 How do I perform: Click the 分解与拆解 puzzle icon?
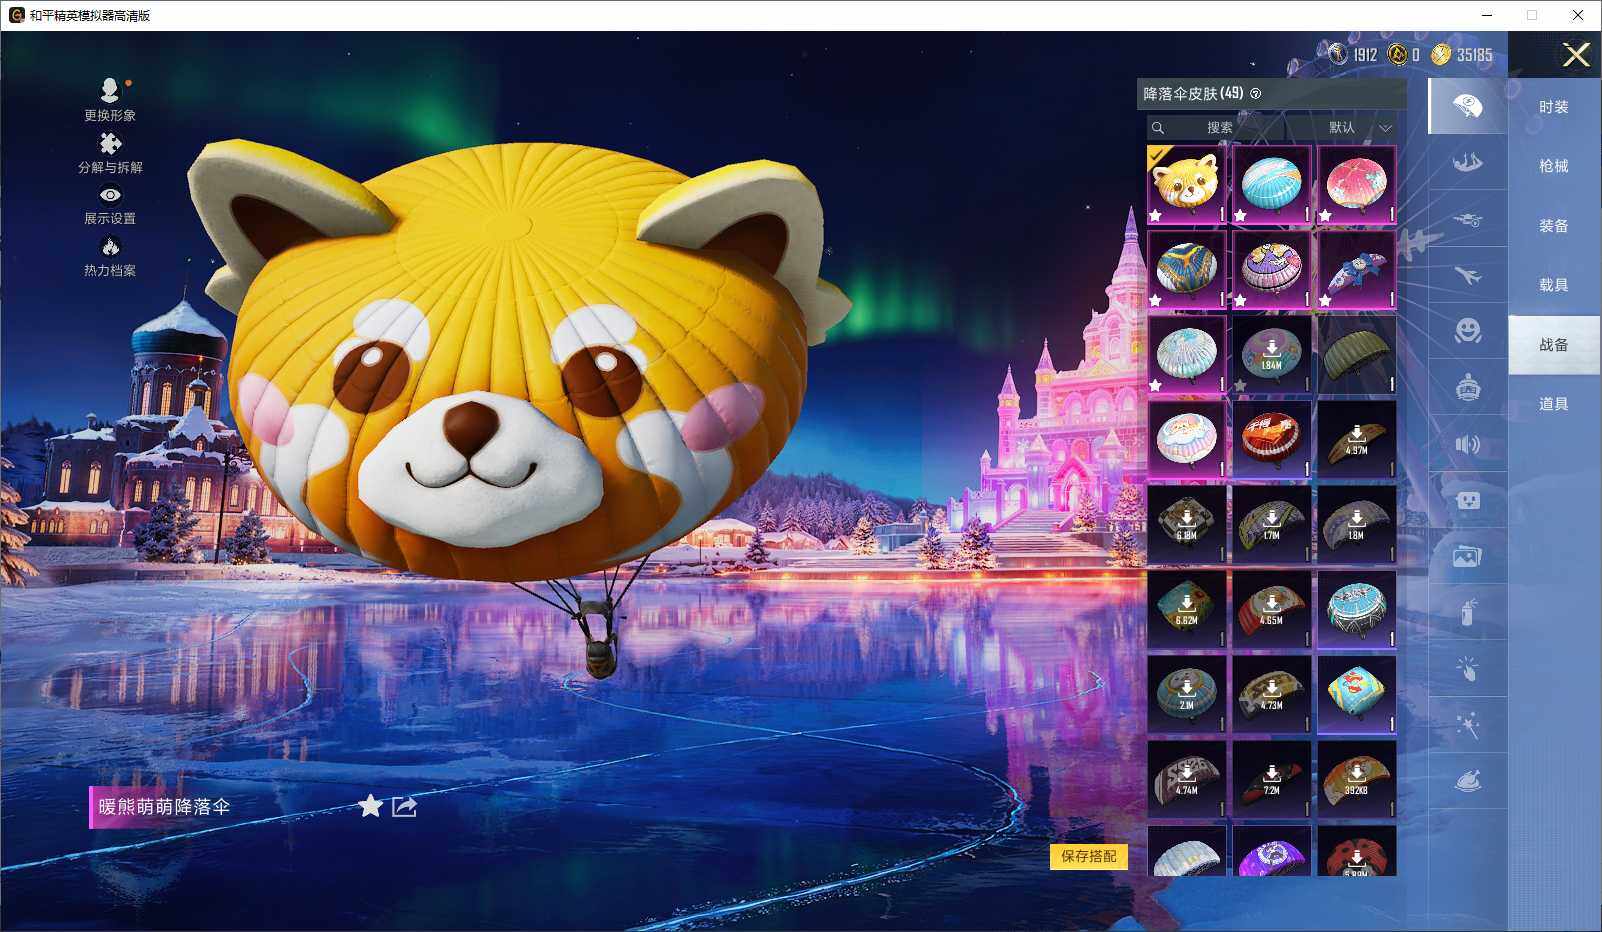pyautogui.click(x=110, y=142)
